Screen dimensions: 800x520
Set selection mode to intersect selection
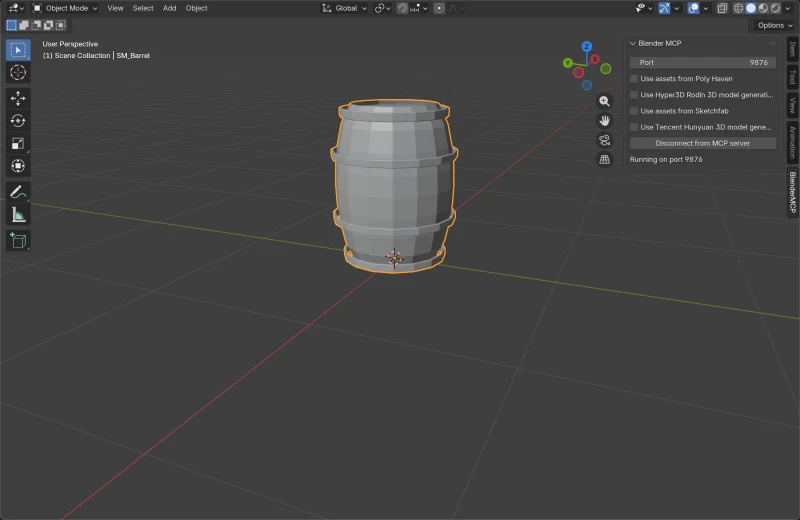61,25
